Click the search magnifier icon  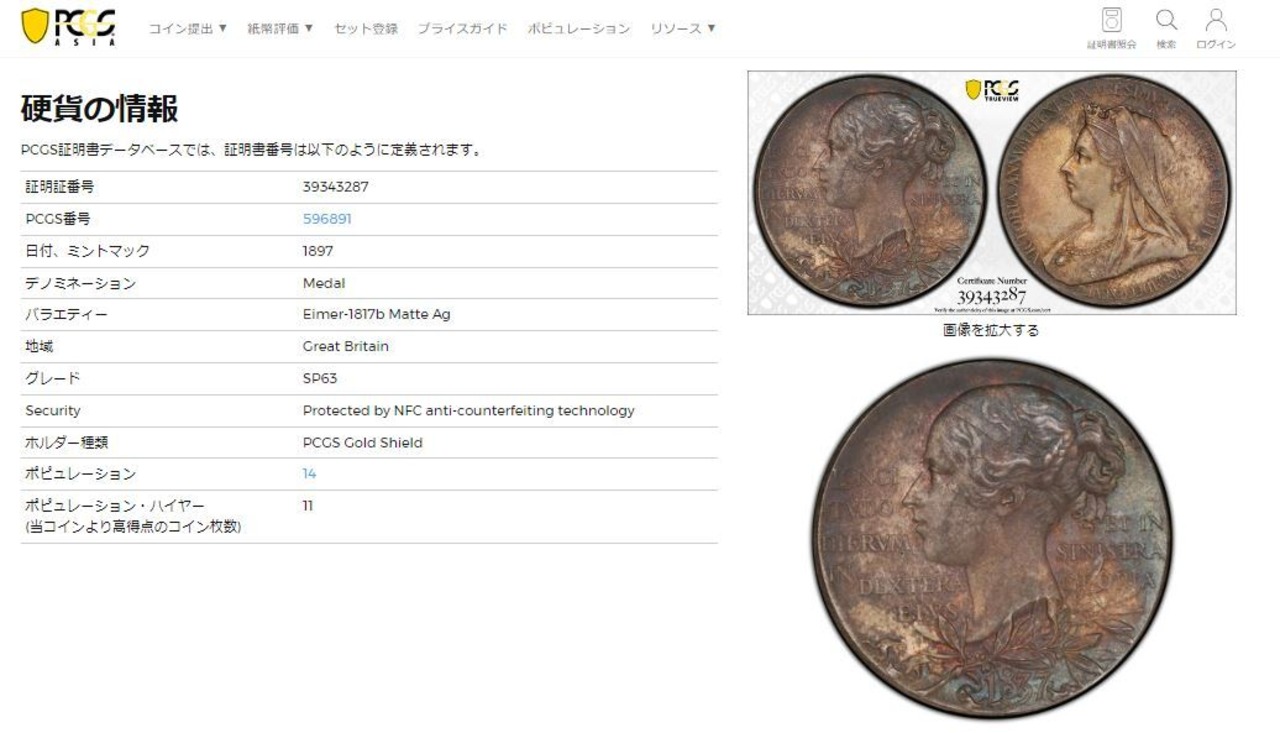[1166, 20]
